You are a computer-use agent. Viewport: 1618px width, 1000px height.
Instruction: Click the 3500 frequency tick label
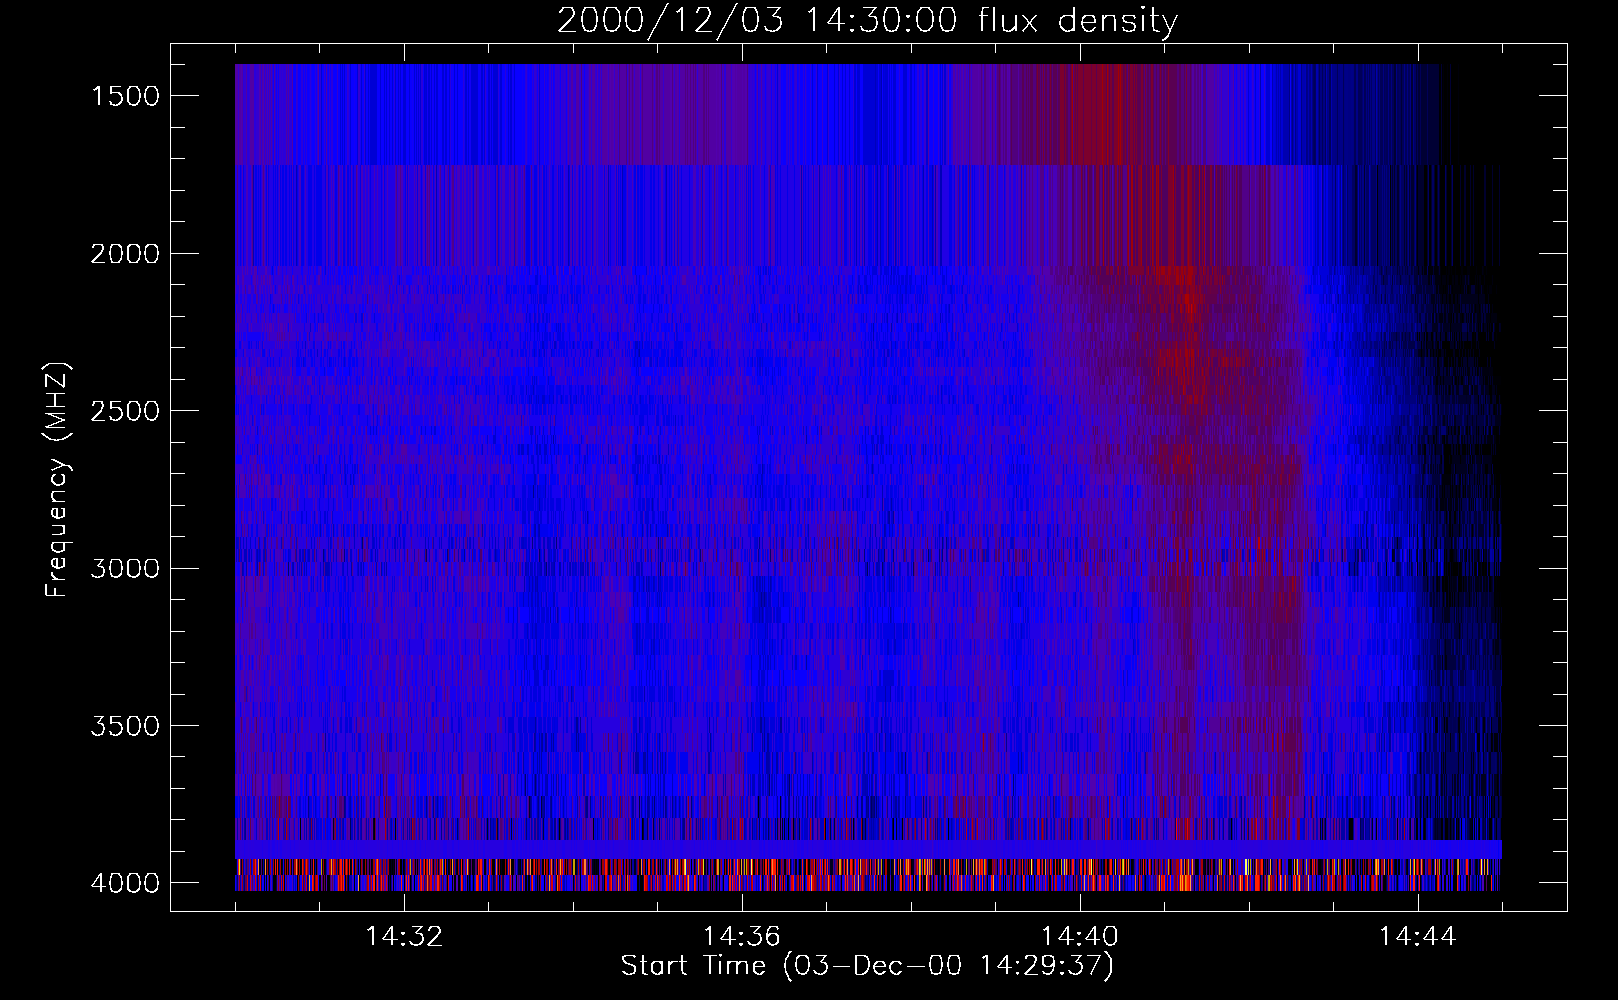point(125,726)
